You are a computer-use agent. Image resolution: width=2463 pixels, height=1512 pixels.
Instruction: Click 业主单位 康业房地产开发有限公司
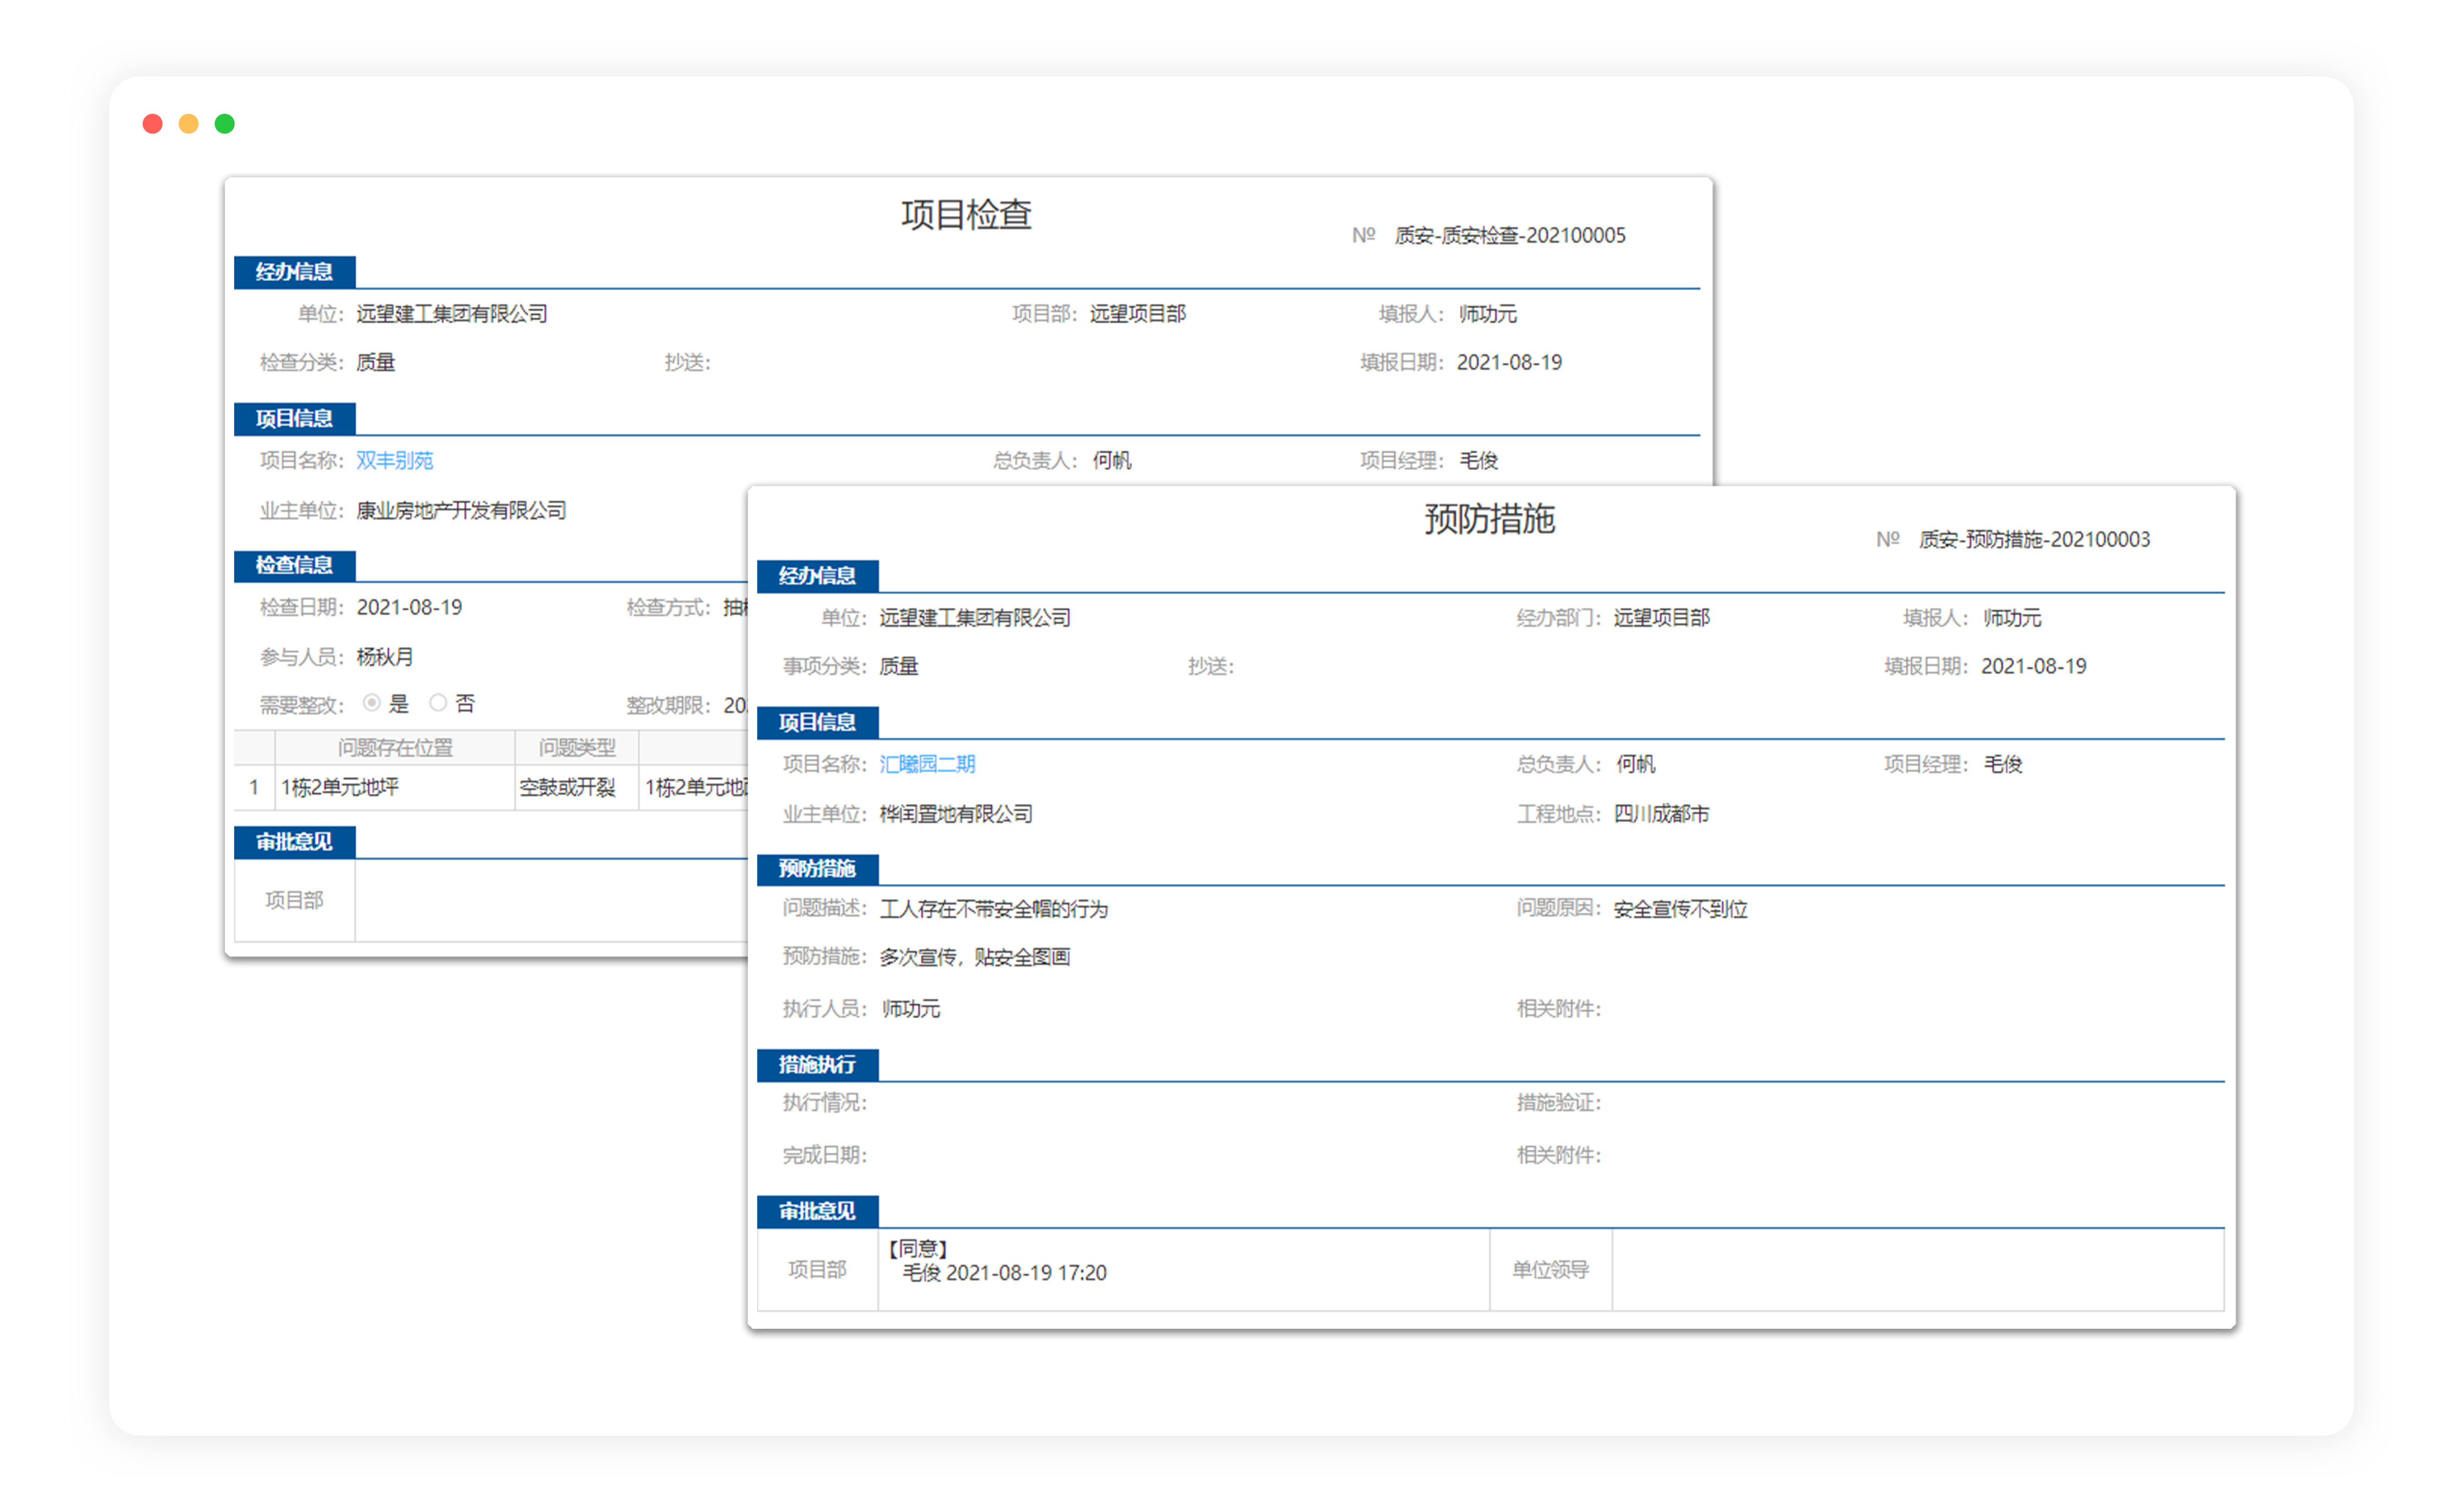[461, 510]
